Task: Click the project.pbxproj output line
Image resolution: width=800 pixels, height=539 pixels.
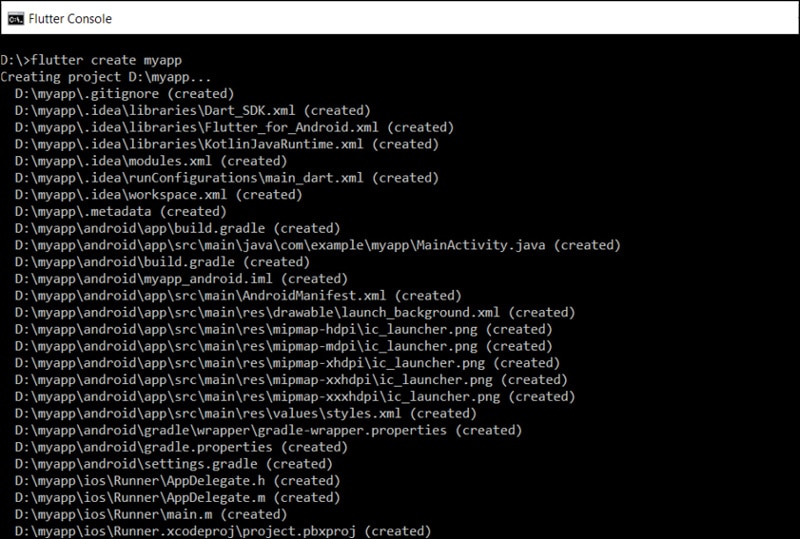Action: point(222,531)
